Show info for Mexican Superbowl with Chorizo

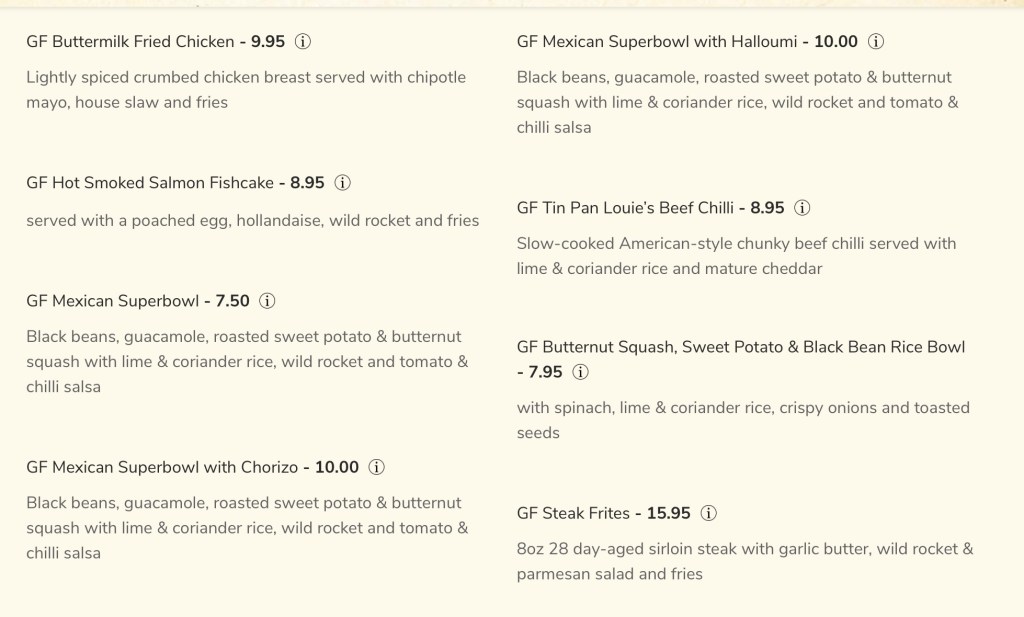377,467
